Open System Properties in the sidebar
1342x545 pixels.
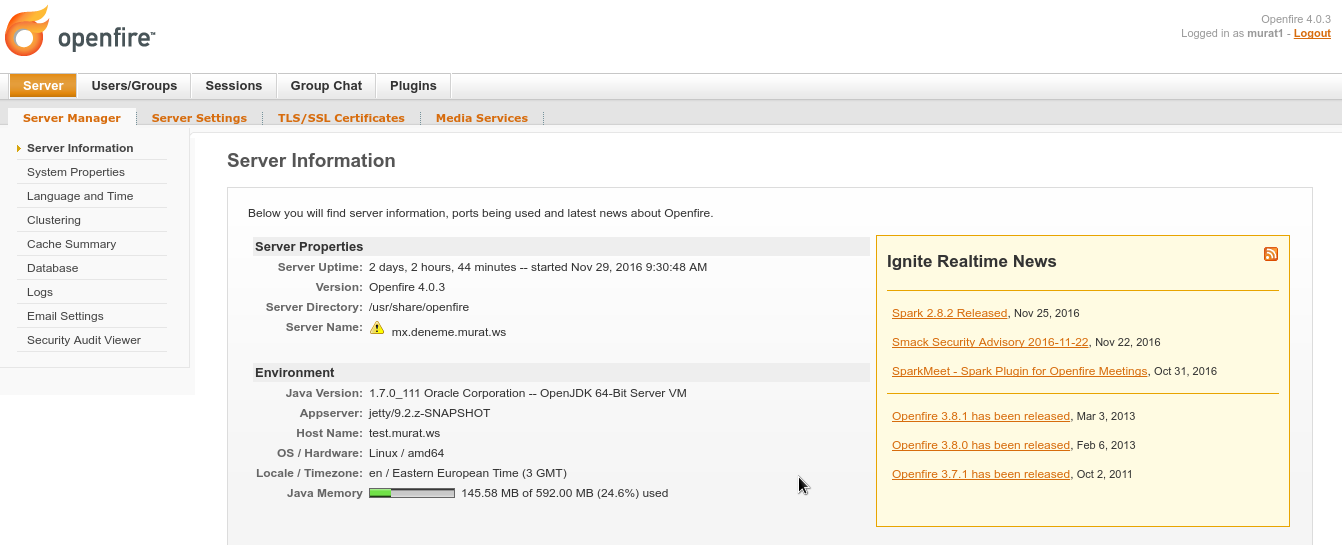click(x=76, y=172)
